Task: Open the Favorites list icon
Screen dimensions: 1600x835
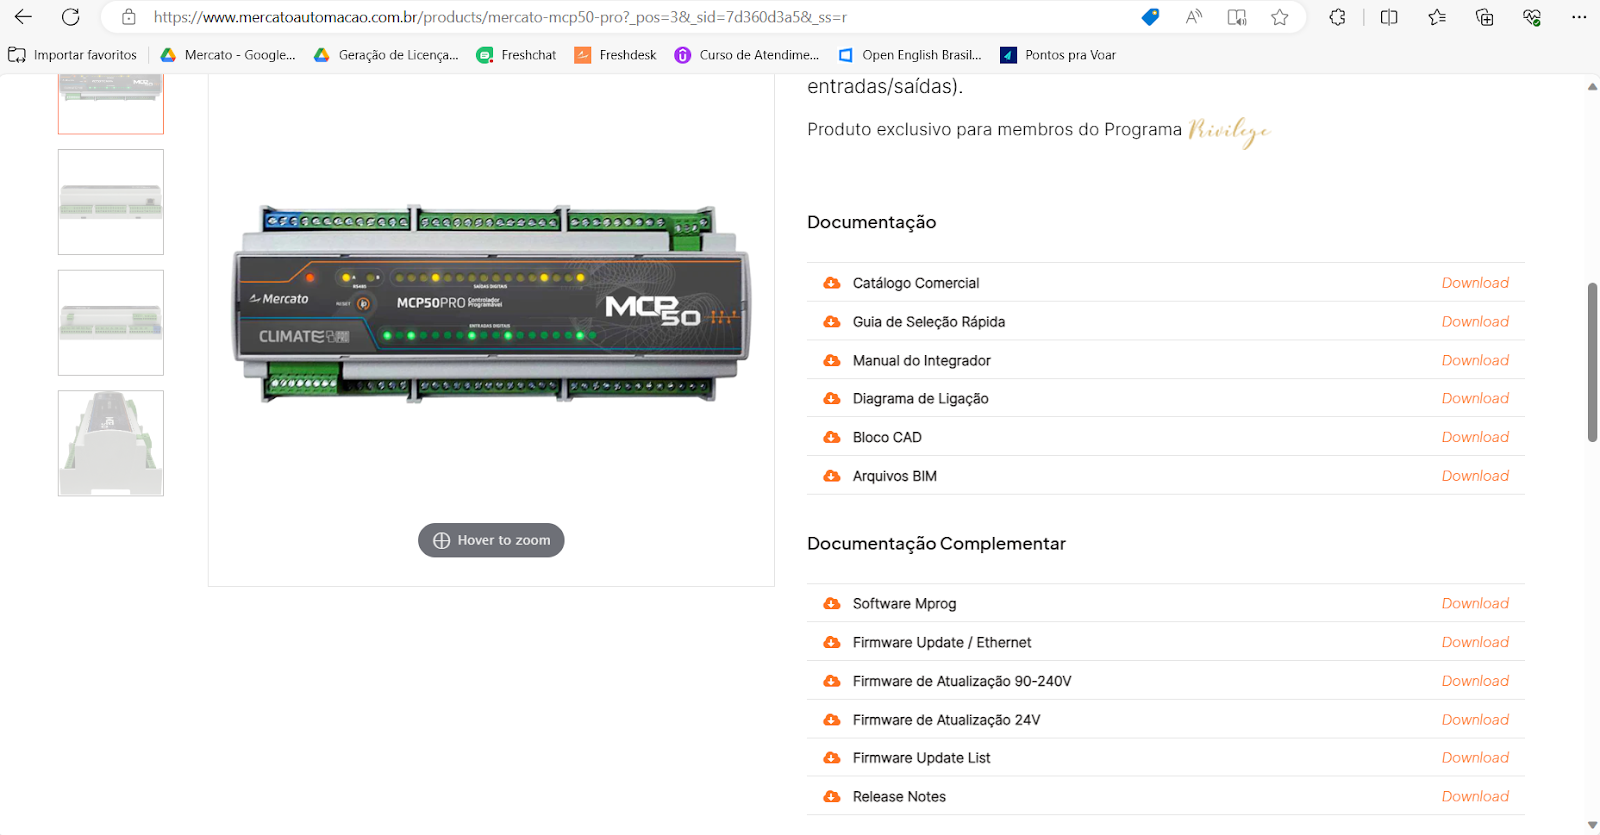Action: click(1437, 17)
